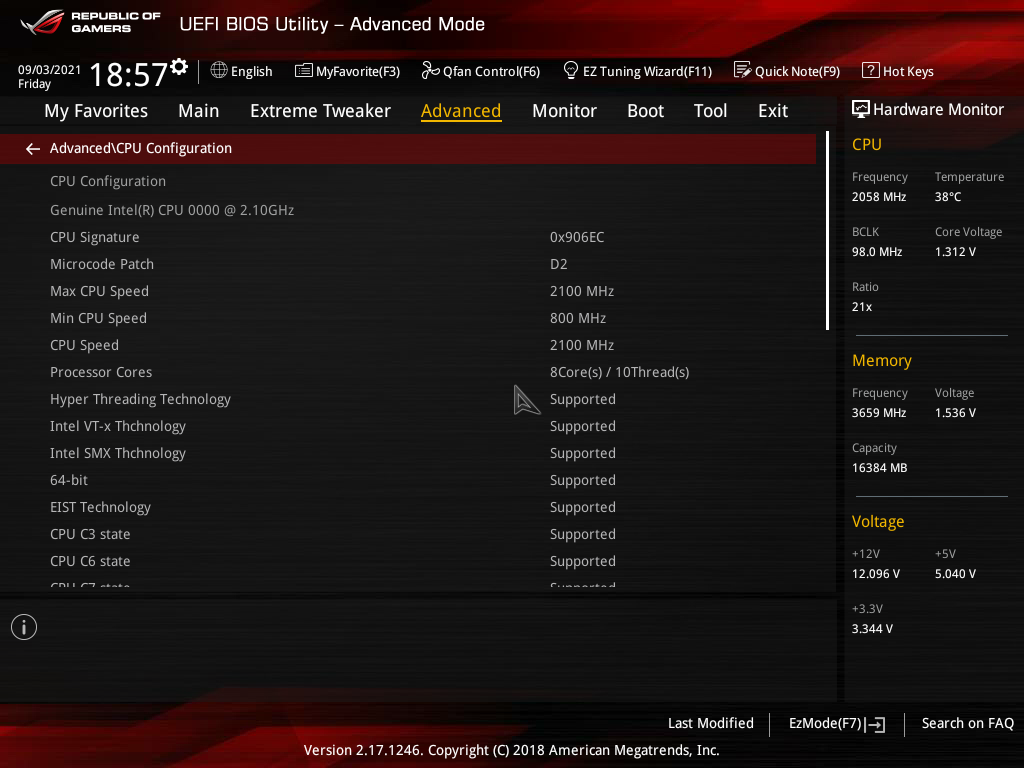Select the Max CPU Speed row
The height and width of the screenshot is (768, 1024).
click(408, 291)
